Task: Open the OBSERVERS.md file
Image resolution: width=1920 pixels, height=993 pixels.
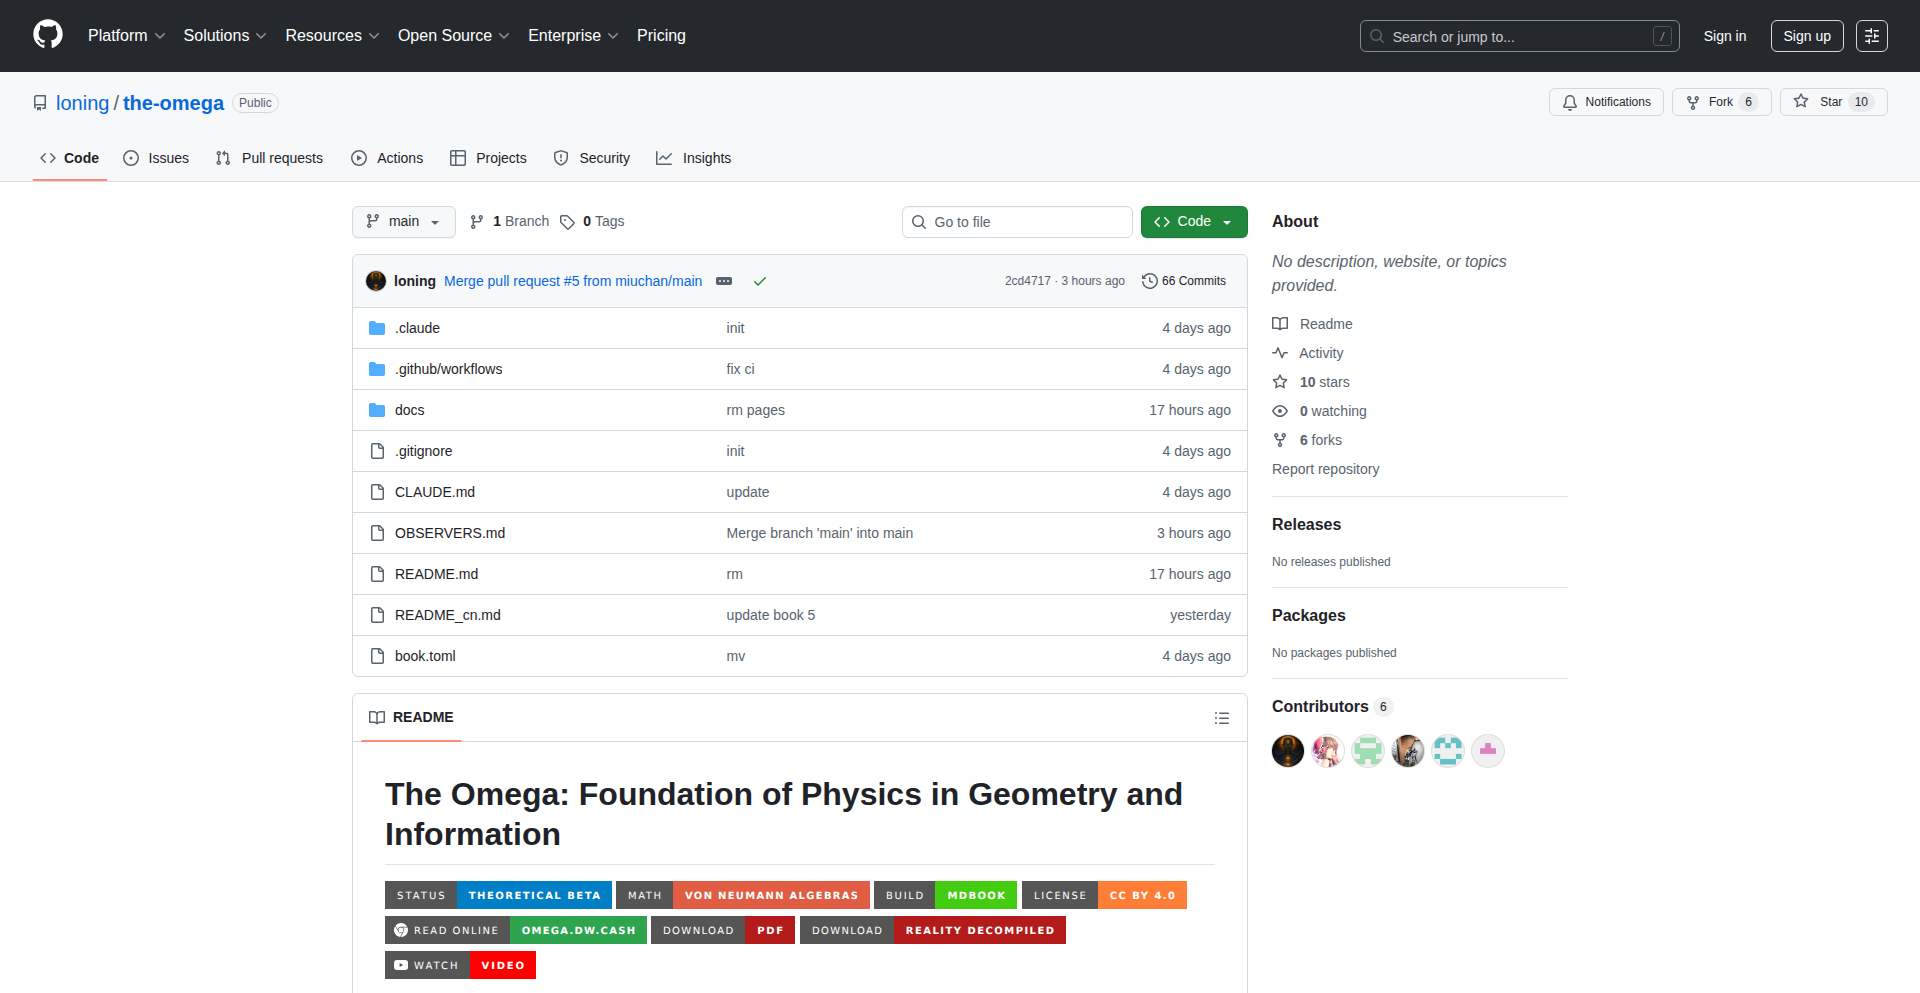Action: [x=450, y=533]
